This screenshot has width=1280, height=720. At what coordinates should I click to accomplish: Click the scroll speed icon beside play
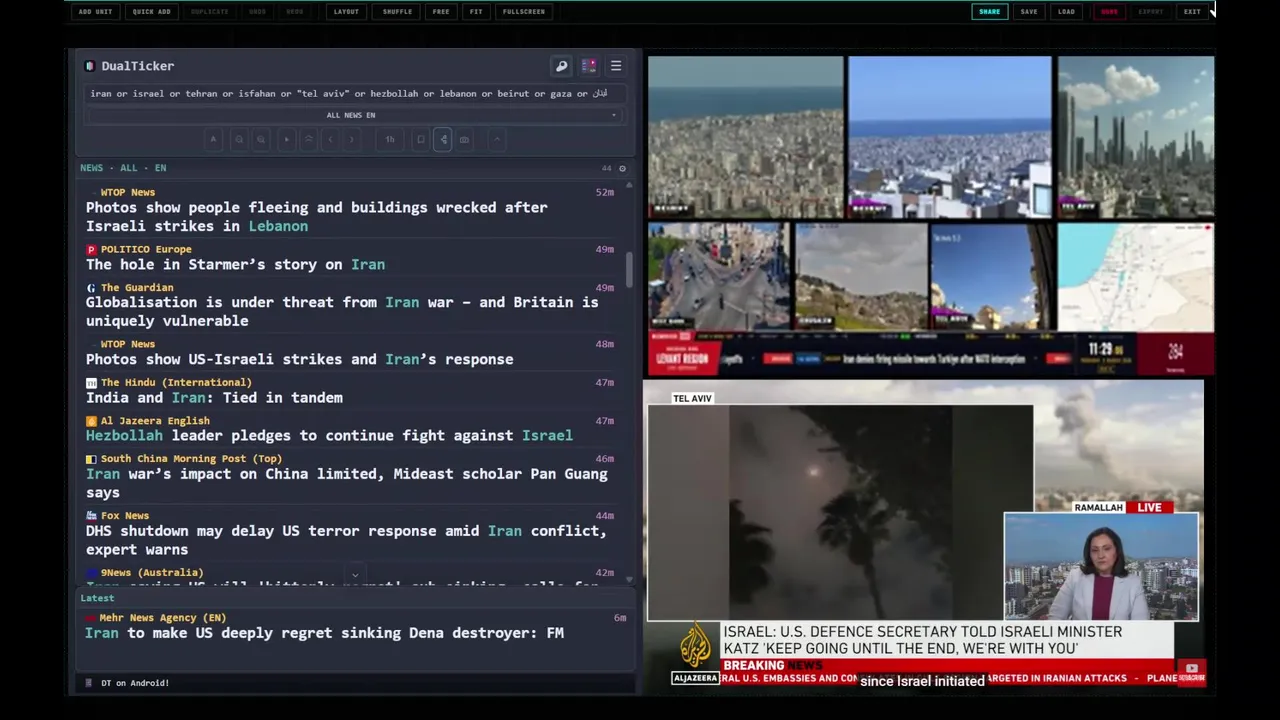(x=309, y=140)
